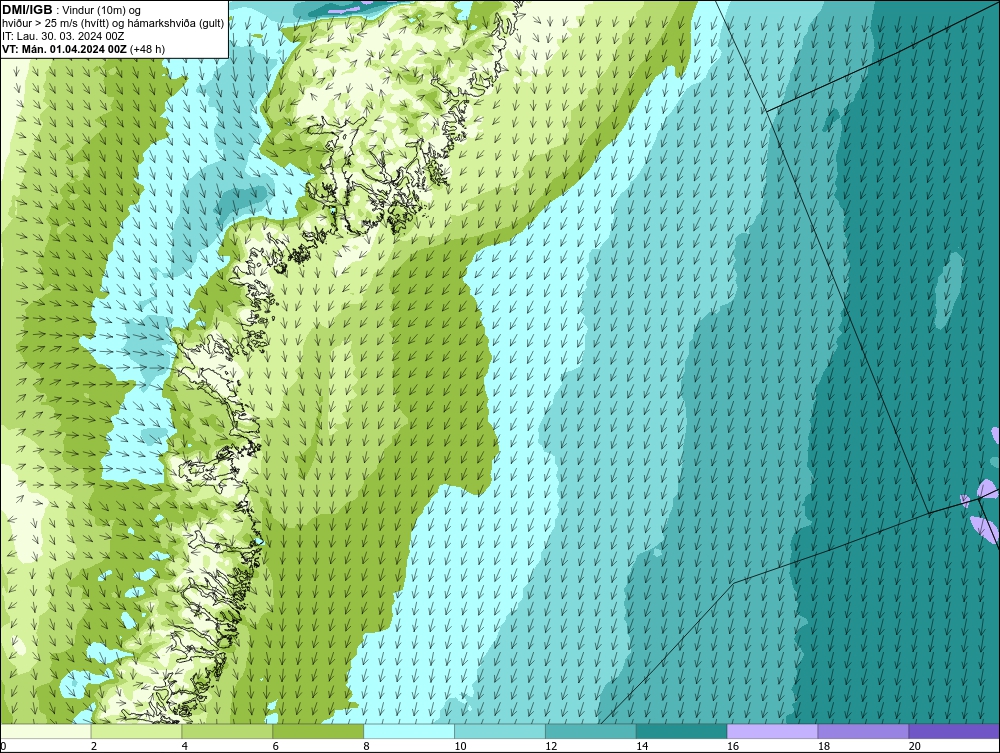Click the legend scale label 16
1000x753 pixels.
[x=733, y=746]
